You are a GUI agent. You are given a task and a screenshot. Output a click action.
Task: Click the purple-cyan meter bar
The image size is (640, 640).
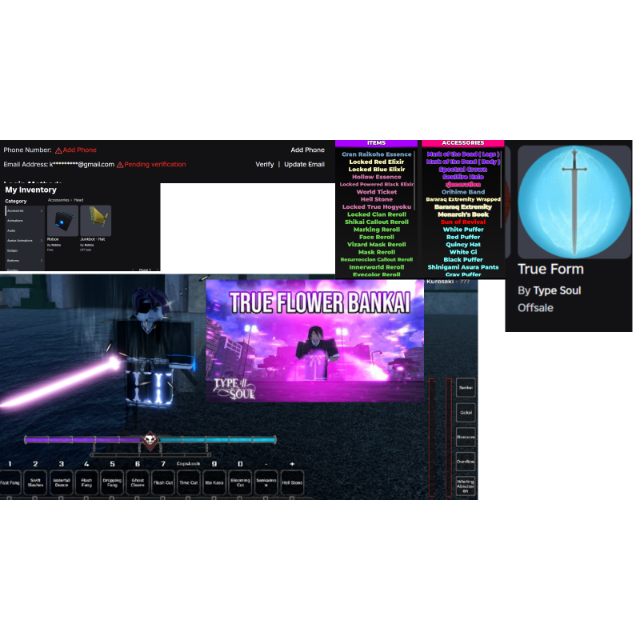click(215, 439)
